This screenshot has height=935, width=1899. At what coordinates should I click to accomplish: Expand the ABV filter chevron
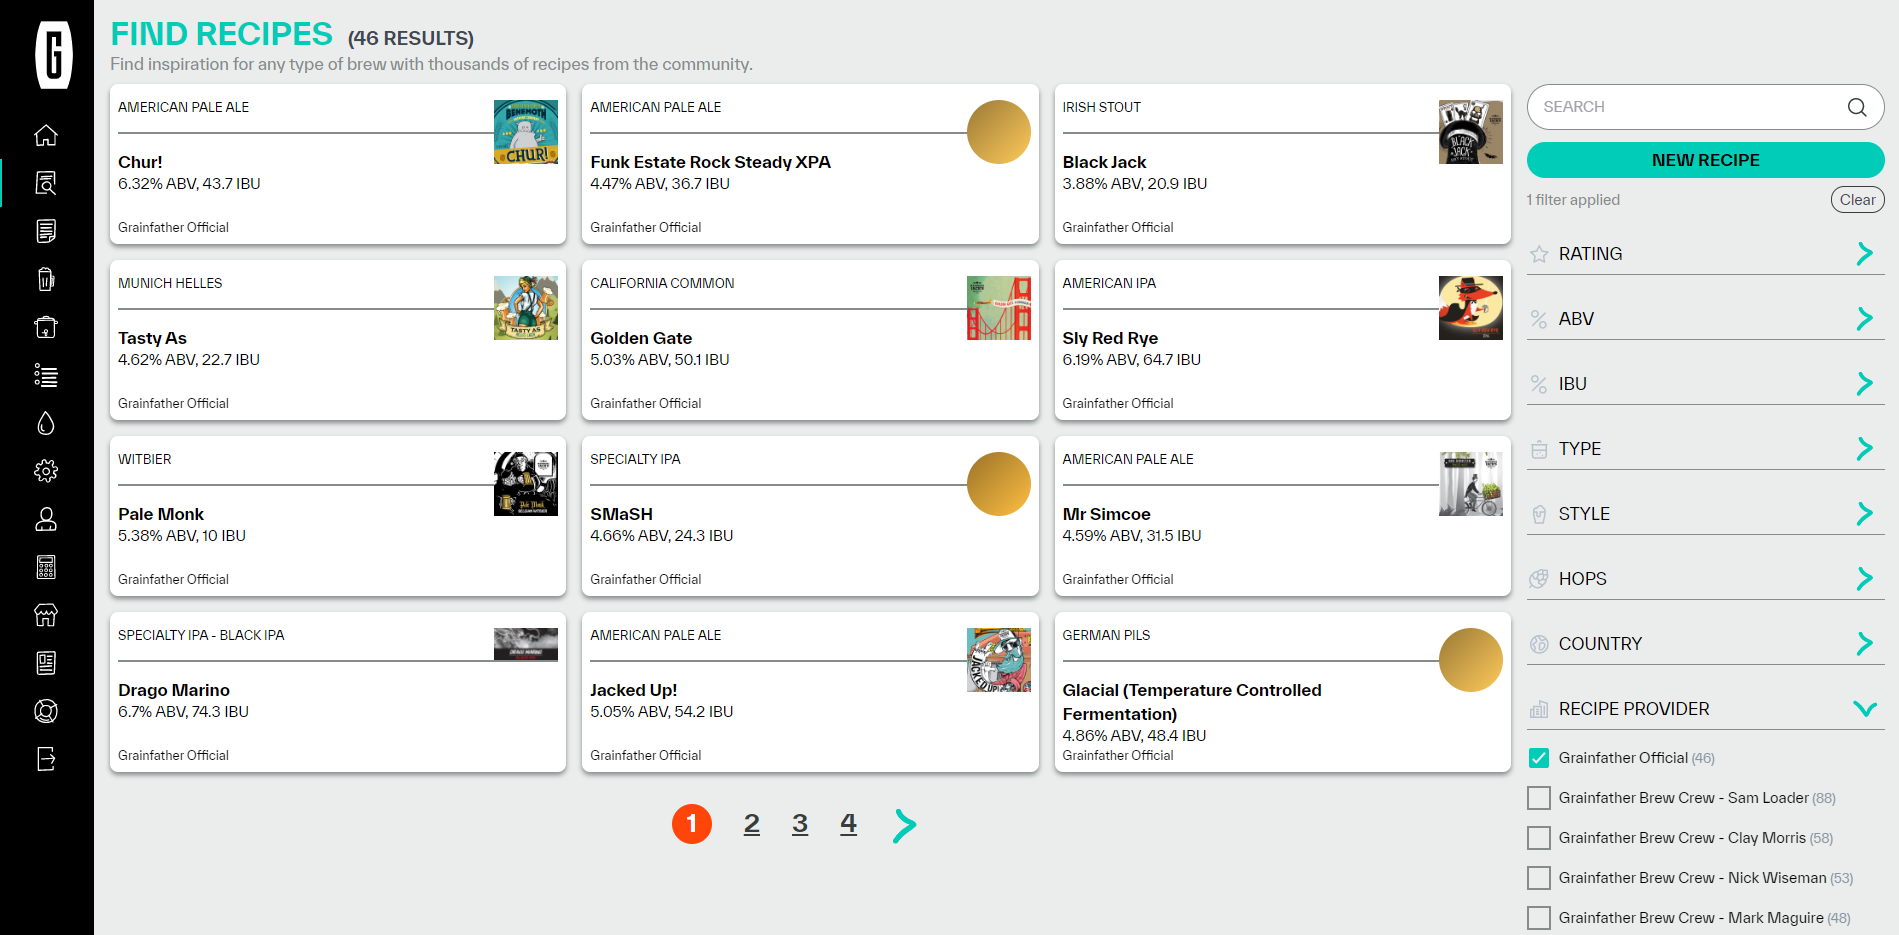tap(1864, 319)
